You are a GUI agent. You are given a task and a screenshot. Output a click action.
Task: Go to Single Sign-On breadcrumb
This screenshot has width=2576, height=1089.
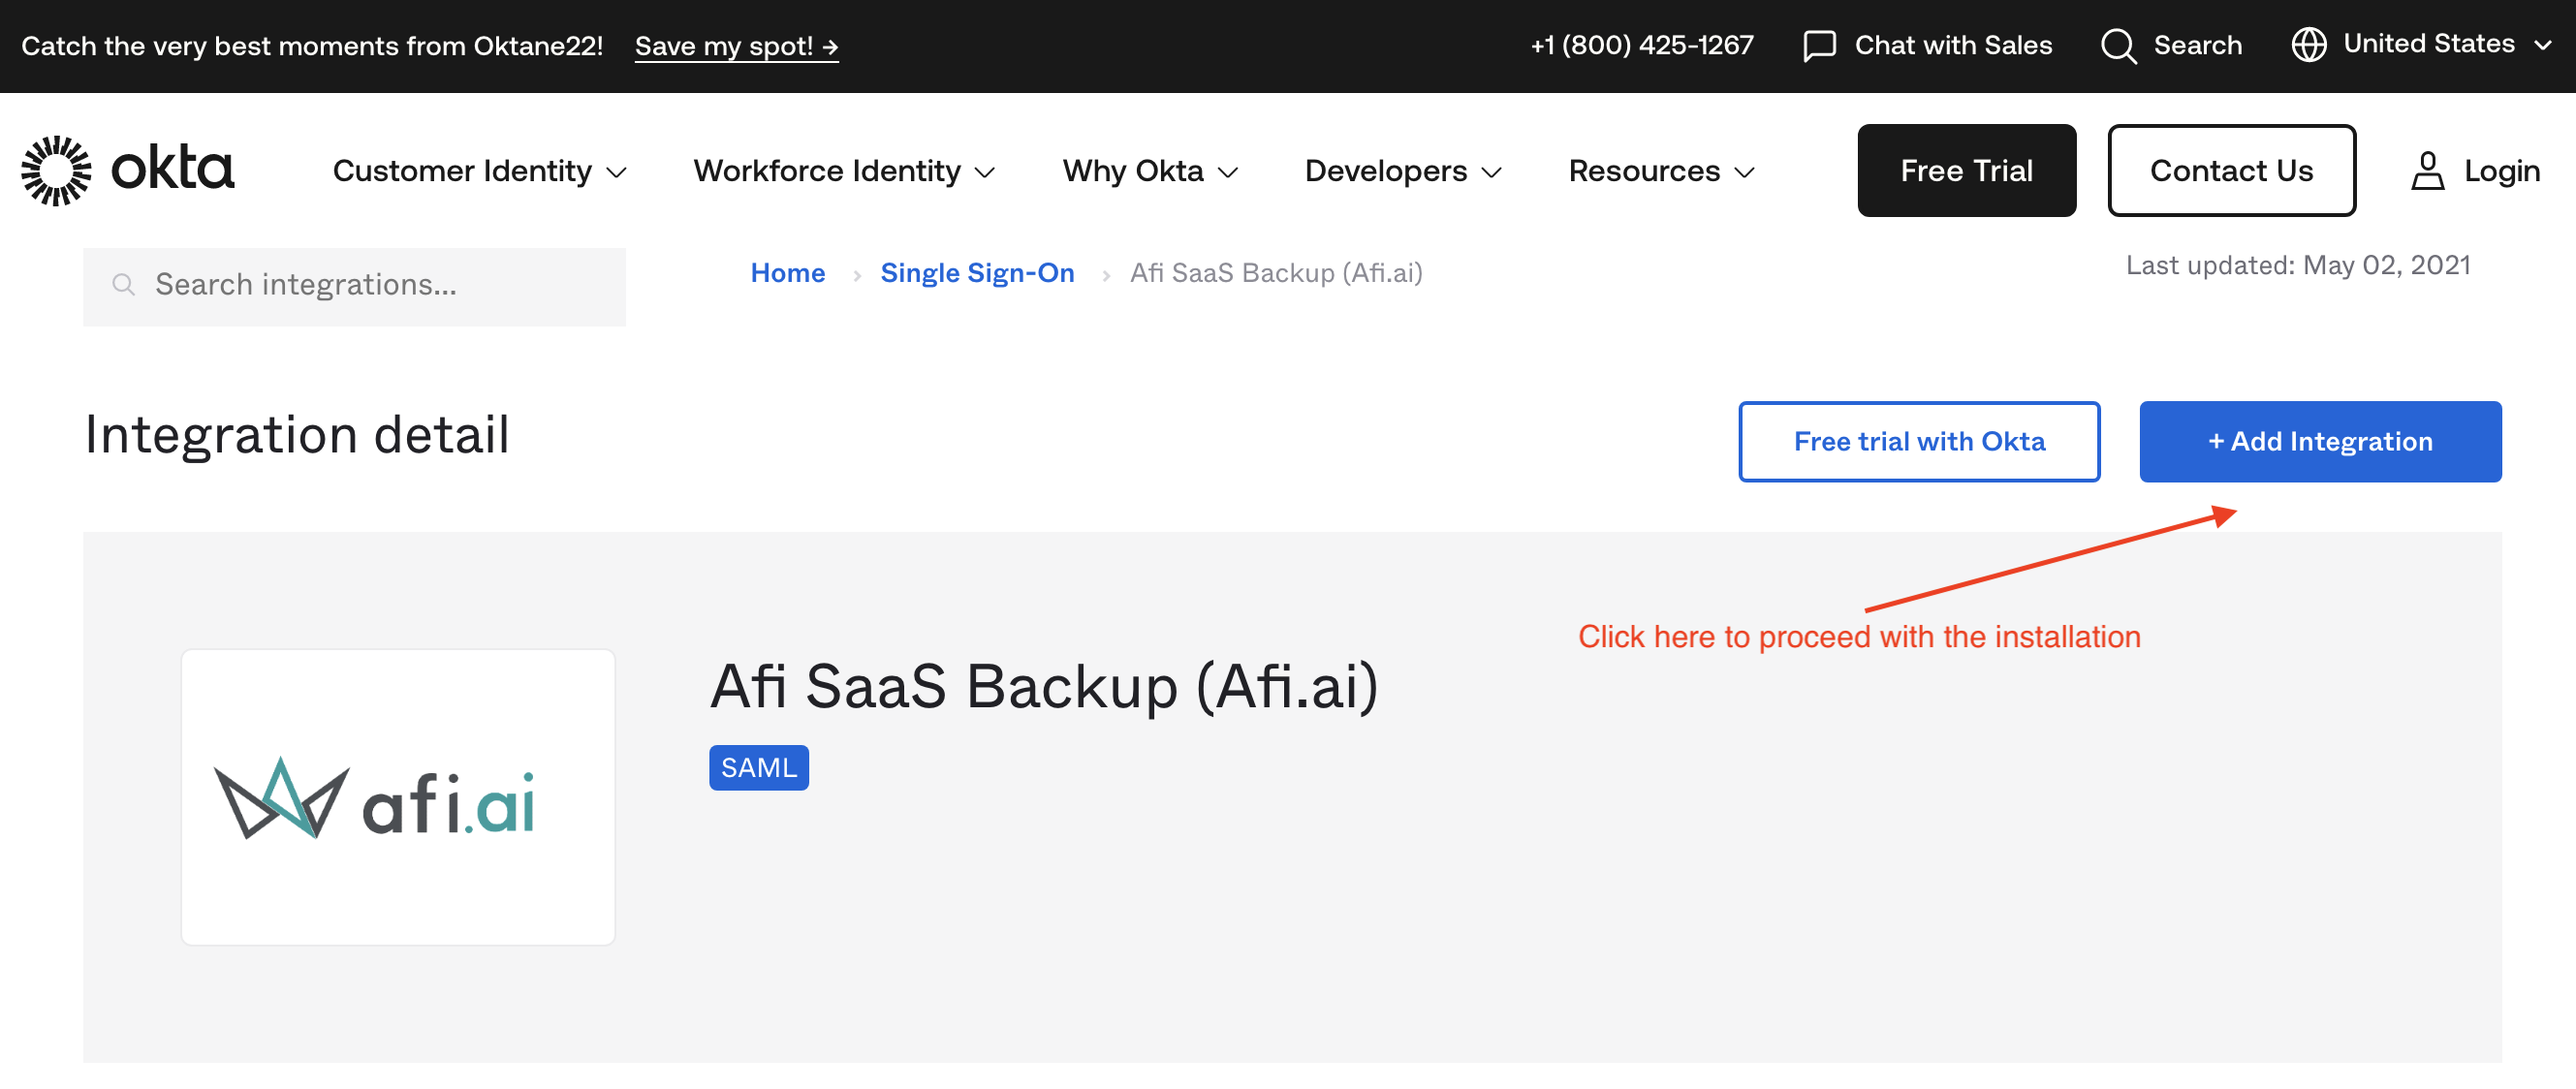[x=976, y=273]
